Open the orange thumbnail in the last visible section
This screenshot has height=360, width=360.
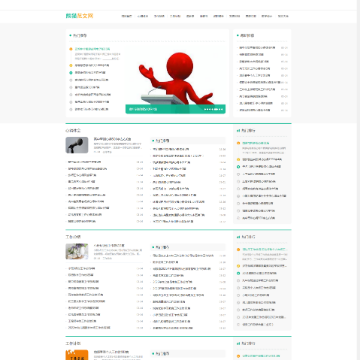pos(77,355)
